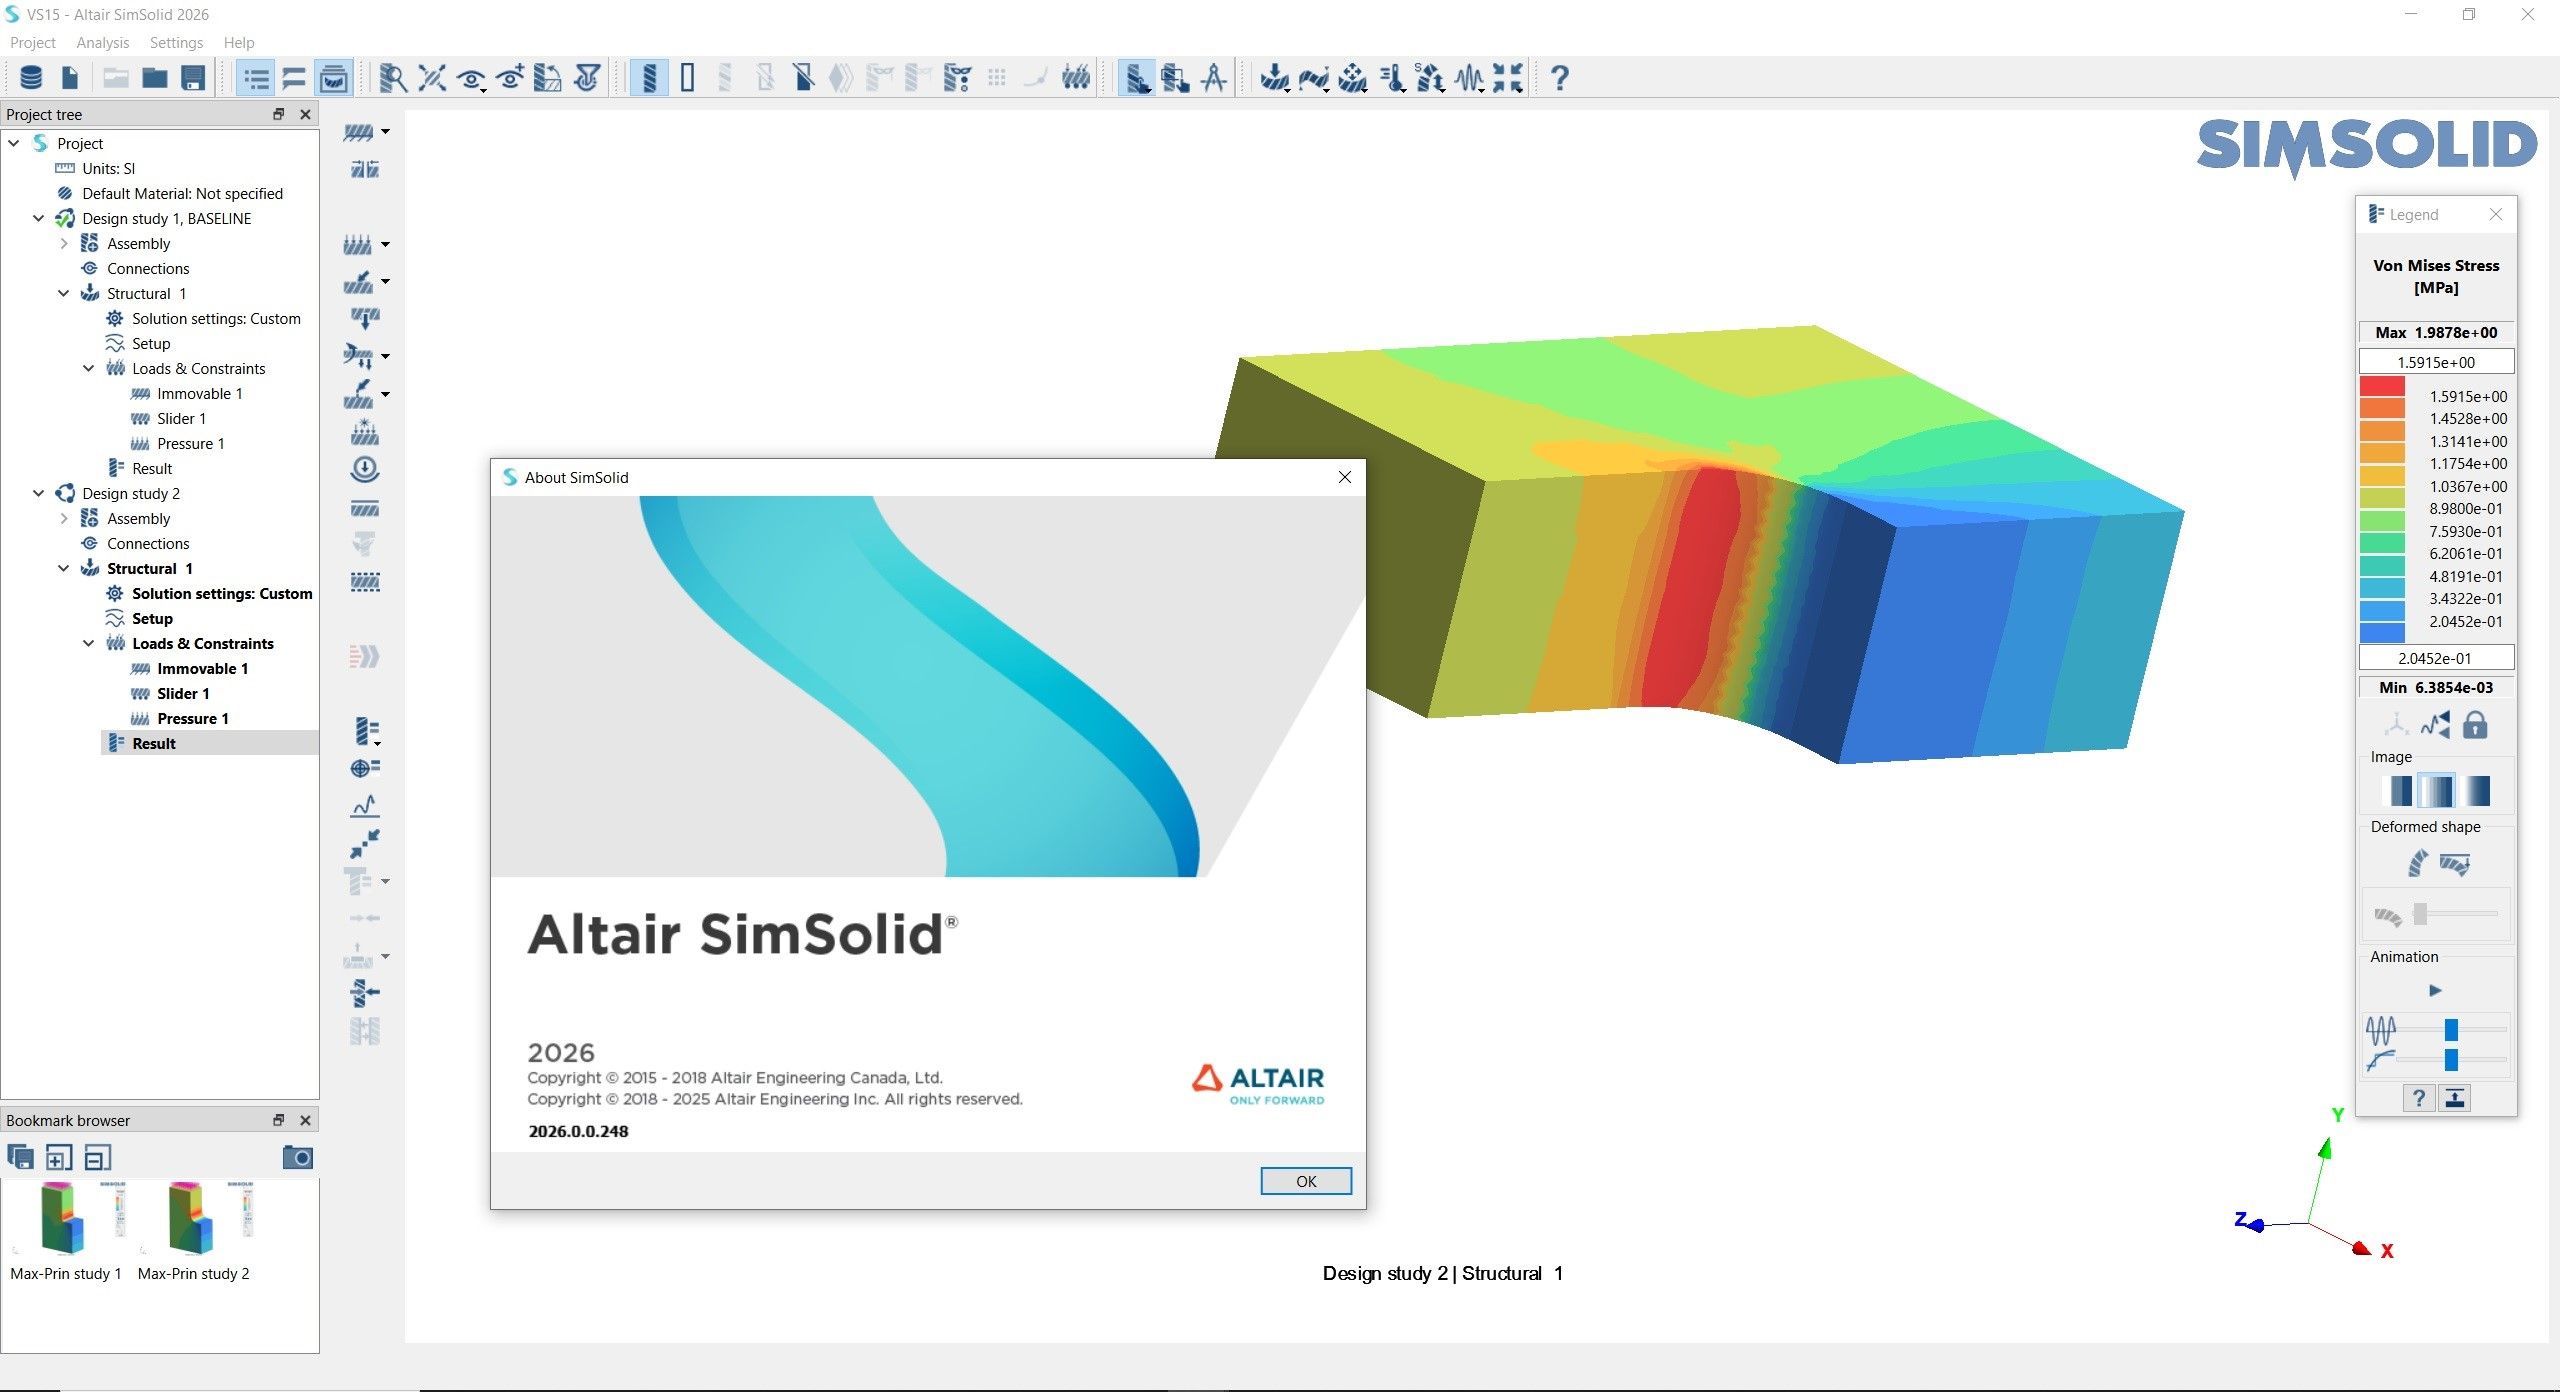Click the magnify/pick zoom tool icon
The height and width of the screenshot is (1392, 2560).
tap(392, 78)
